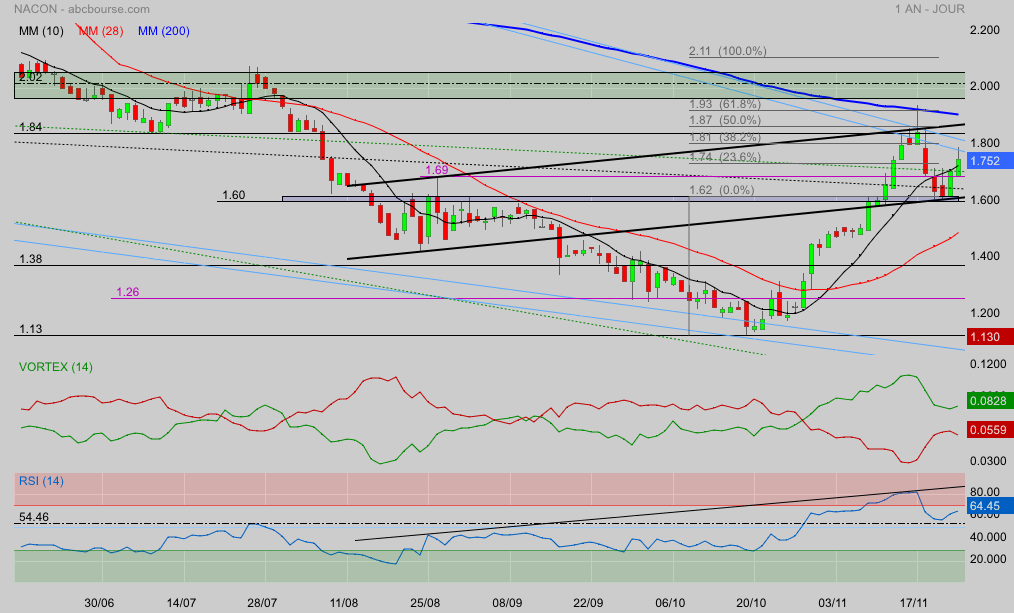Screen dimensions: 1014x613
Task: Click the 14/07 date label
Action: pos(181,603)
